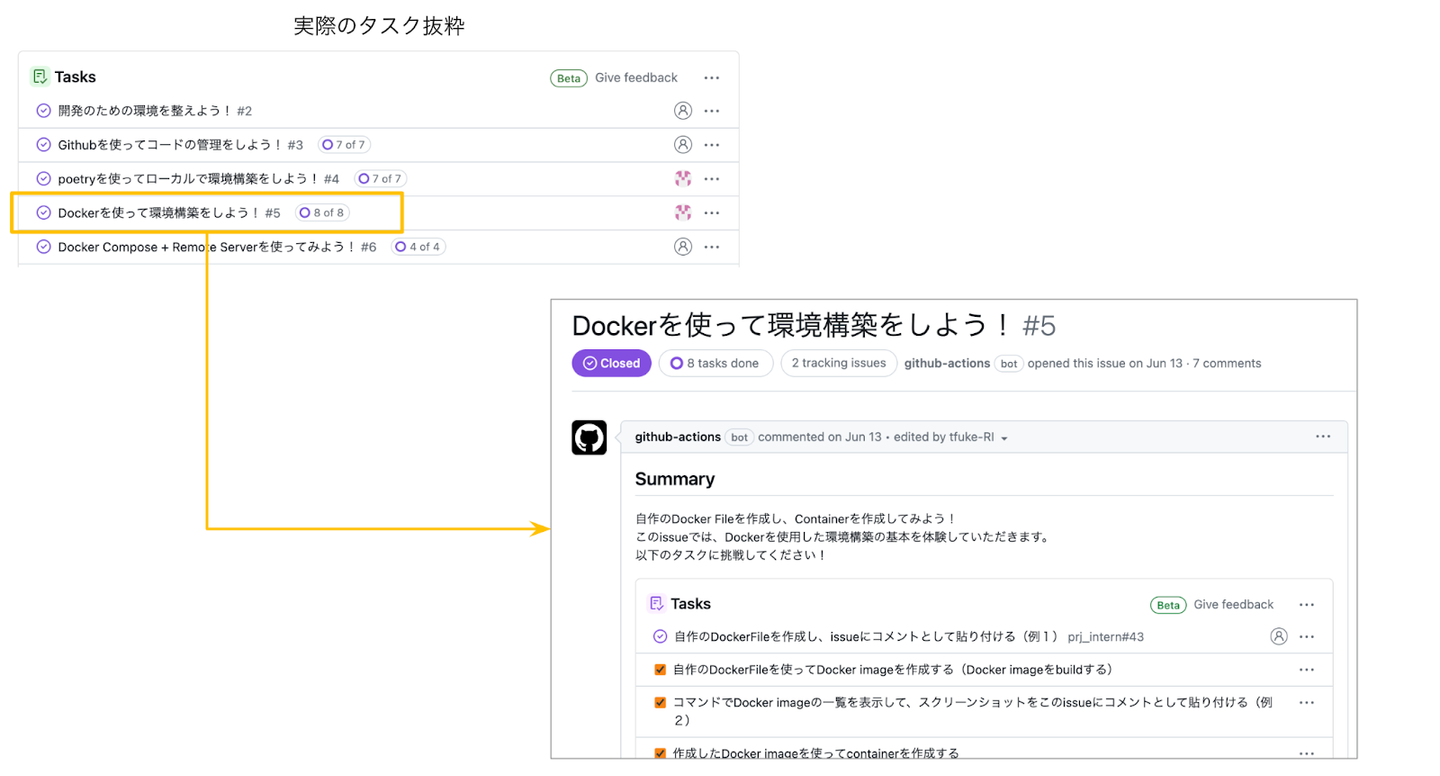1440x776 pixels.
Task: Click the Beta label in the top Tasks list header
Action: click(x=569, y=78)
